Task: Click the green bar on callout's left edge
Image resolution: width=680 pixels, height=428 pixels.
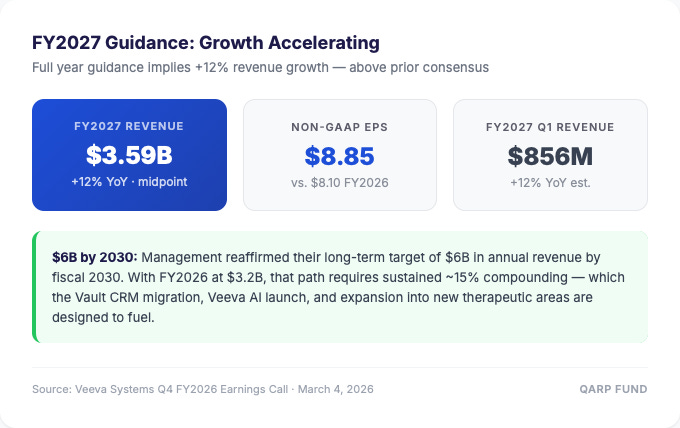Action: [34, 287]
